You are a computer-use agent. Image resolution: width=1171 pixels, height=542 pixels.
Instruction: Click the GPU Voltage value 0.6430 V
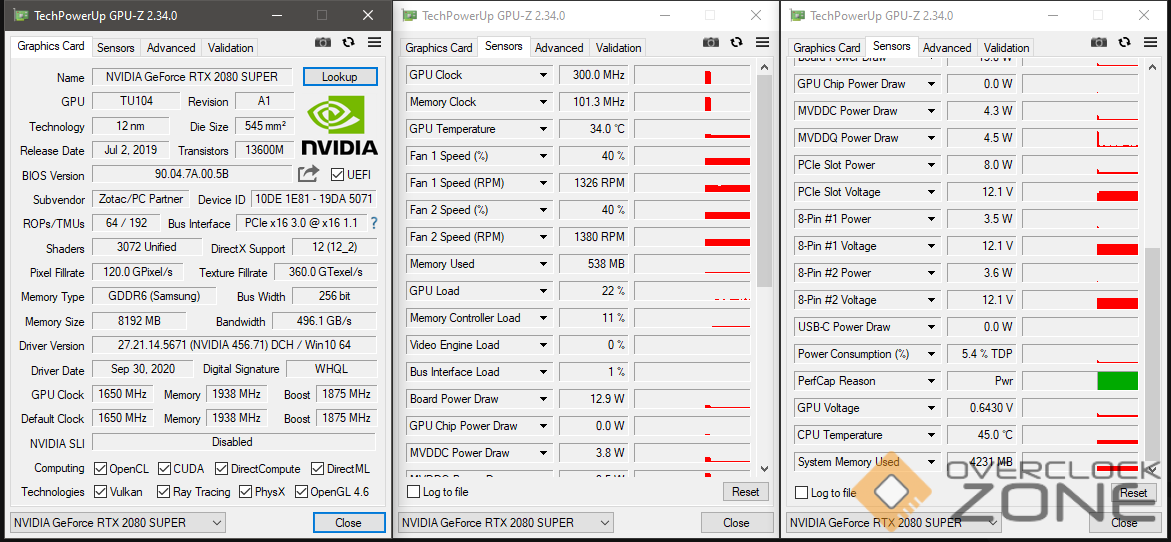[x=983, y=408]
